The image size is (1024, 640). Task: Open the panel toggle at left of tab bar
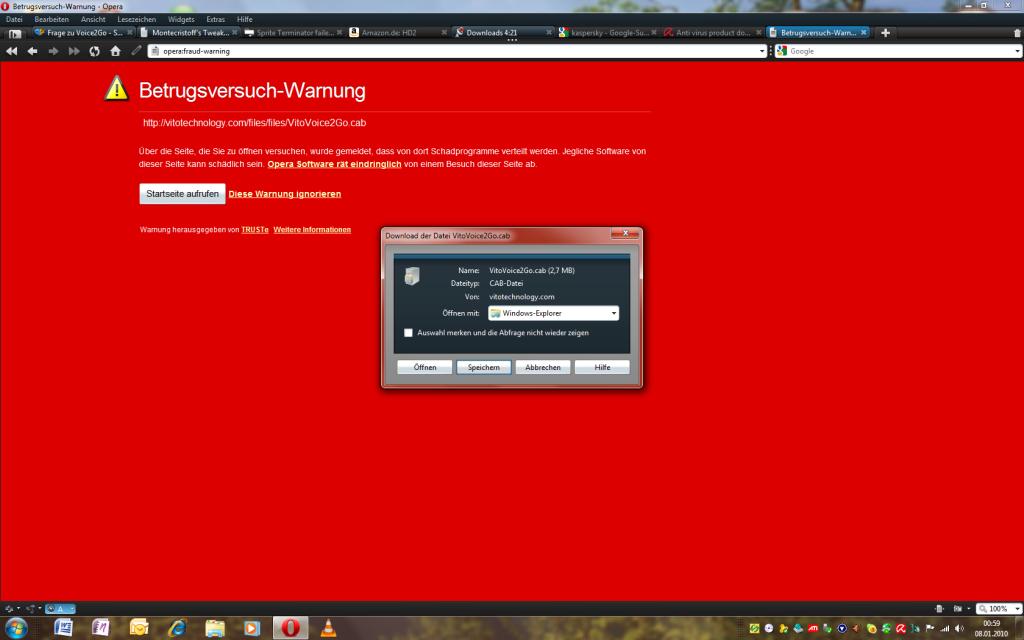click(15, 33)
